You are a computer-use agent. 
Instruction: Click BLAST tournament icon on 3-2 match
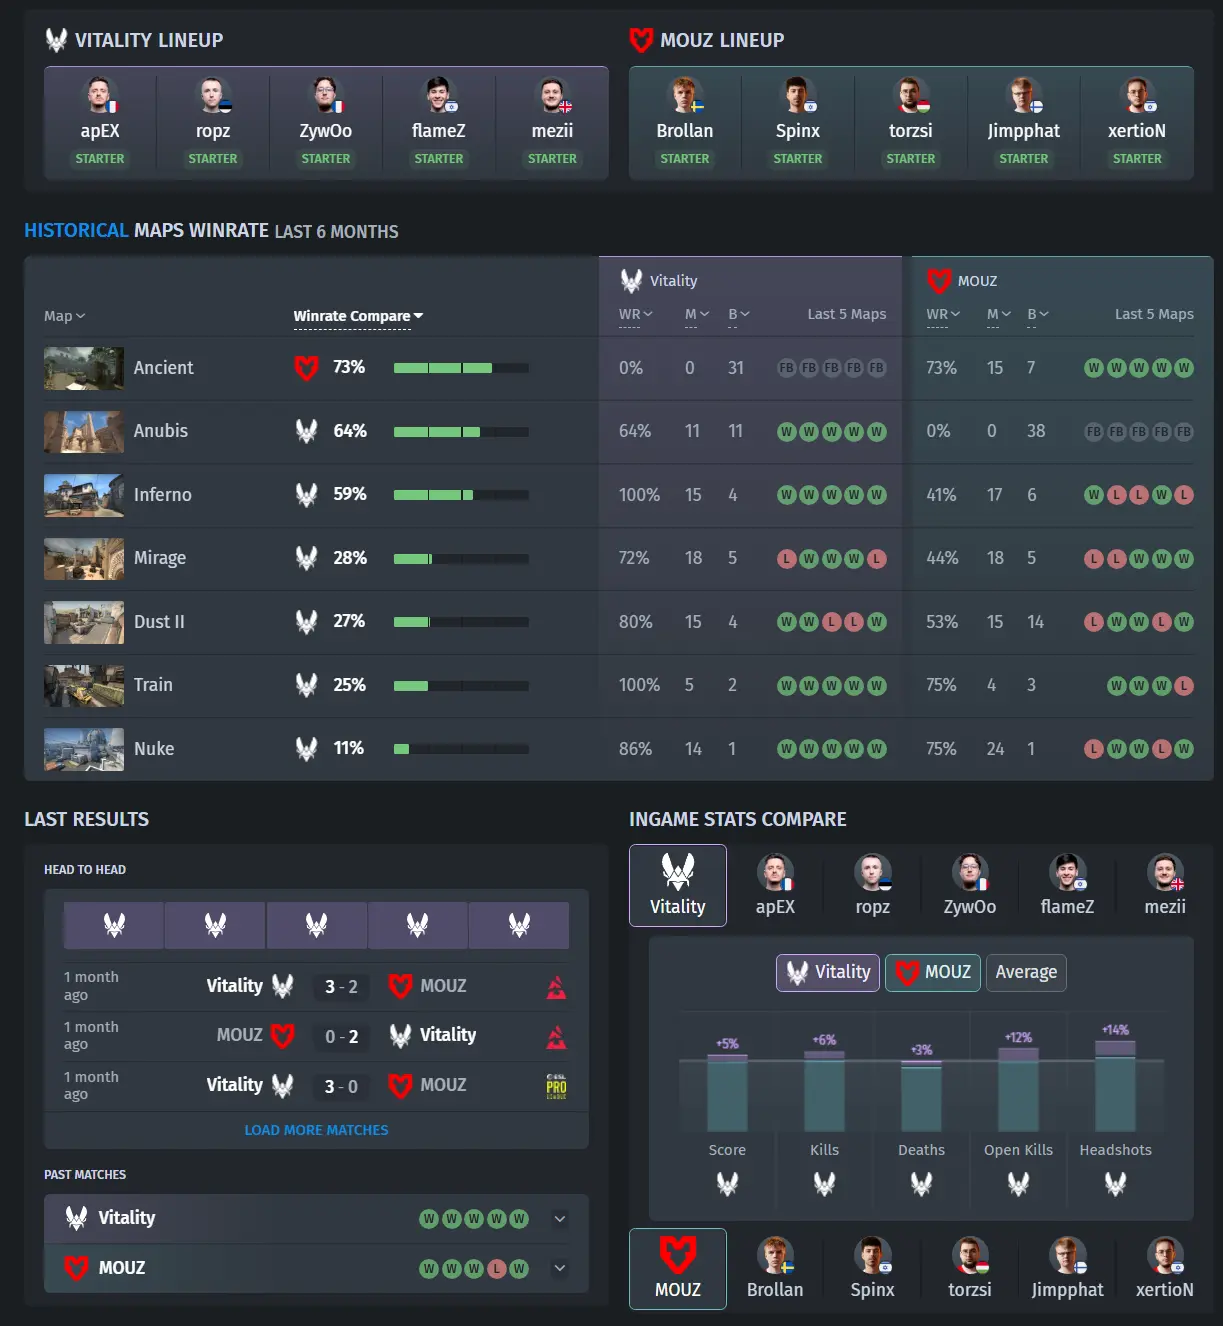click(557, 987)
